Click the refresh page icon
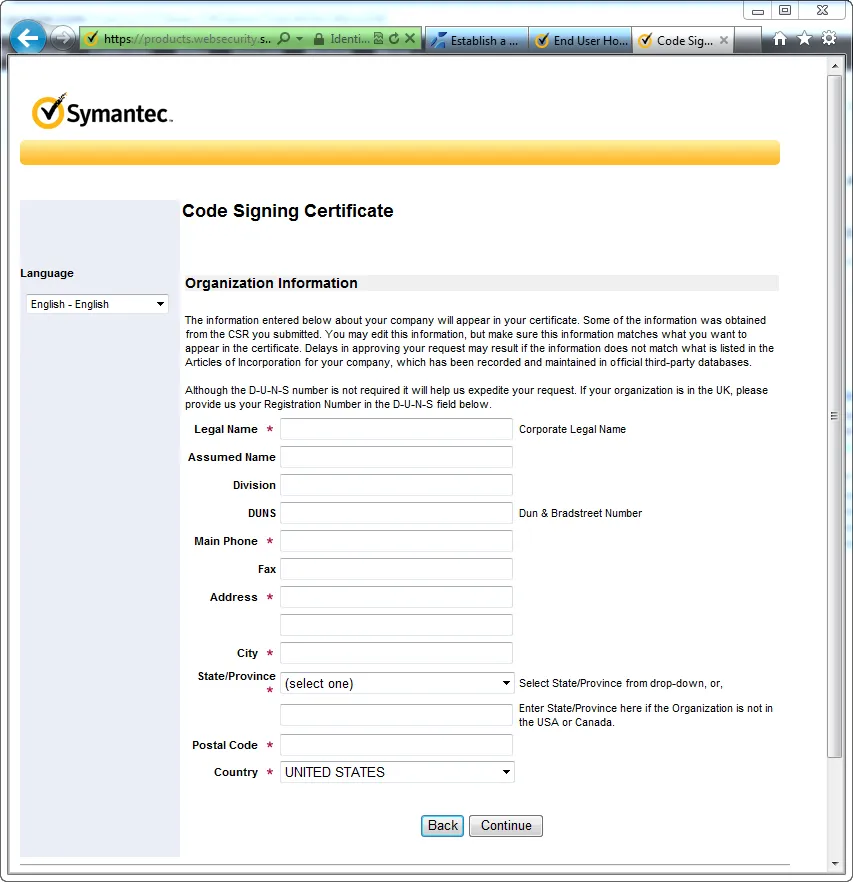The width and height of the screenshot is (853, 882). pos(394,38)
